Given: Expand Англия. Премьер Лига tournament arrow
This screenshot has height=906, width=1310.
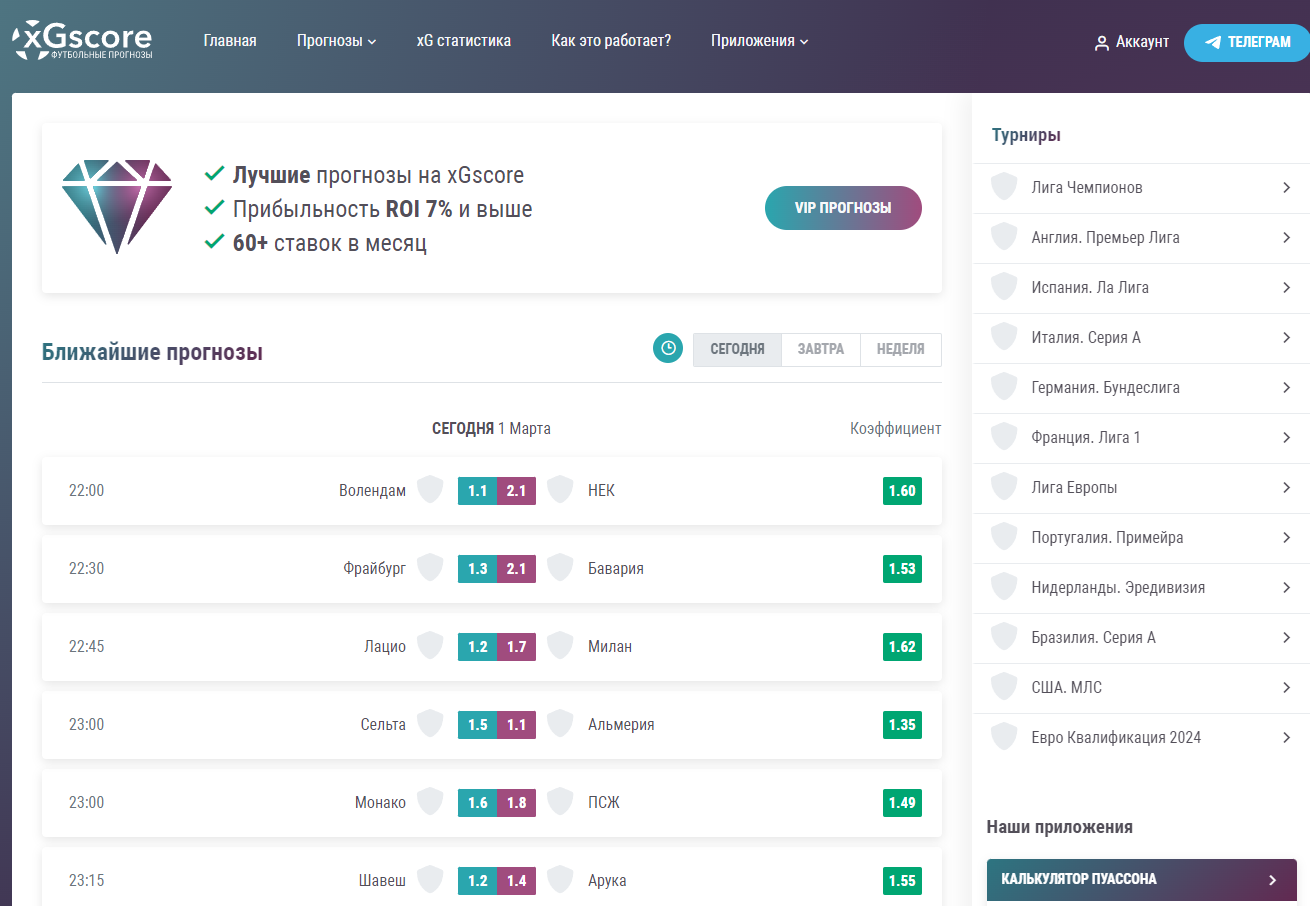Looking at the screenshot, I should pos(1286,238).
